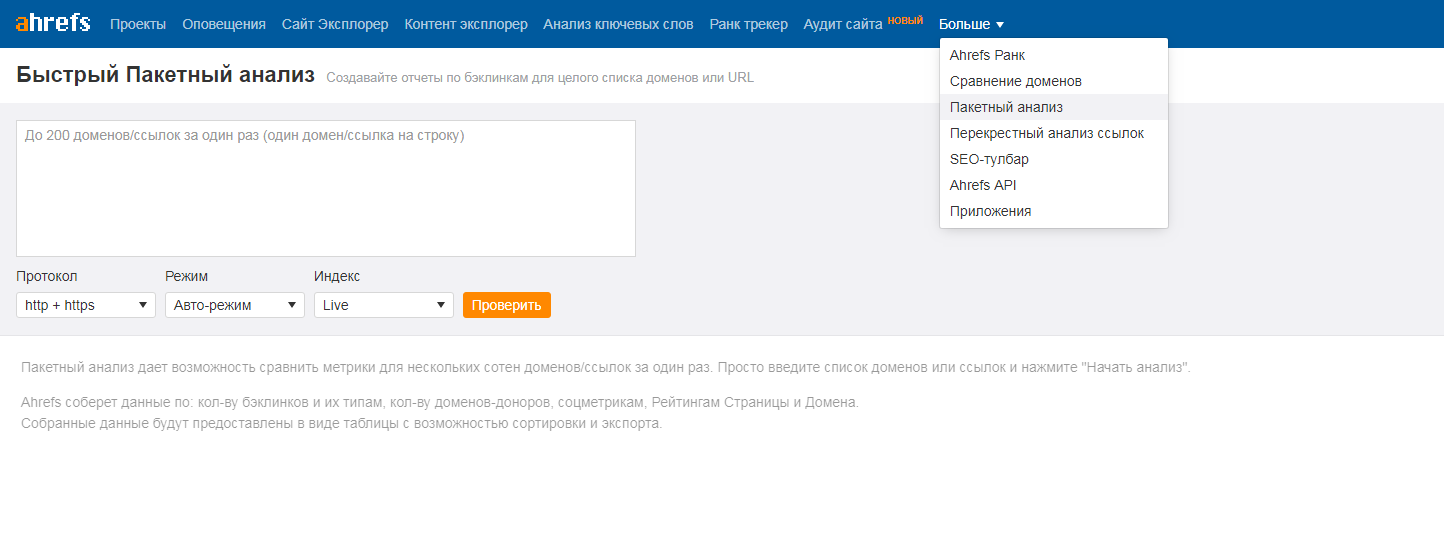Click the line 'Ahrefs соберет данные по'
The height and width of the screenshot is (545, 1444).
click(x=440, y=402)
